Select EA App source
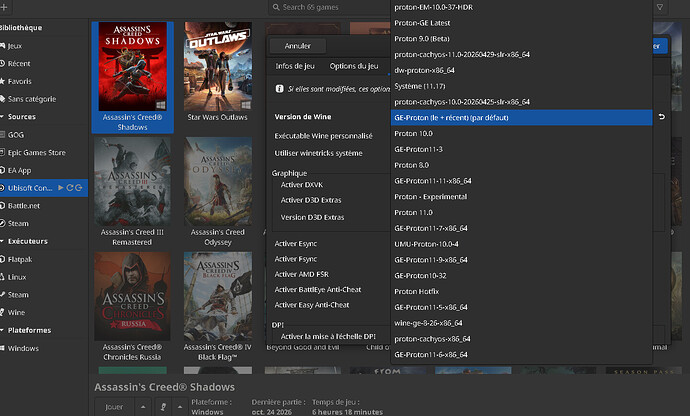Image resolution: width=690 pixels, height=416 pixels. [x=19, y=170]
